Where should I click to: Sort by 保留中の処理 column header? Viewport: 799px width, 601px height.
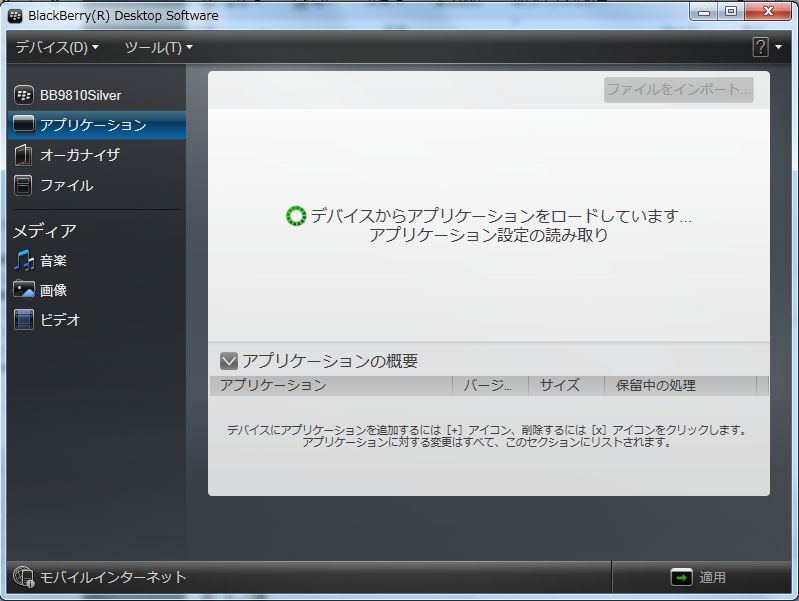(x=680, y=385)
